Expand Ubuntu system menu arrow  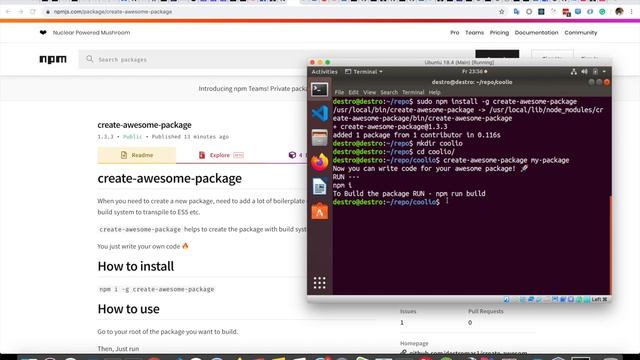coord(604,72)
